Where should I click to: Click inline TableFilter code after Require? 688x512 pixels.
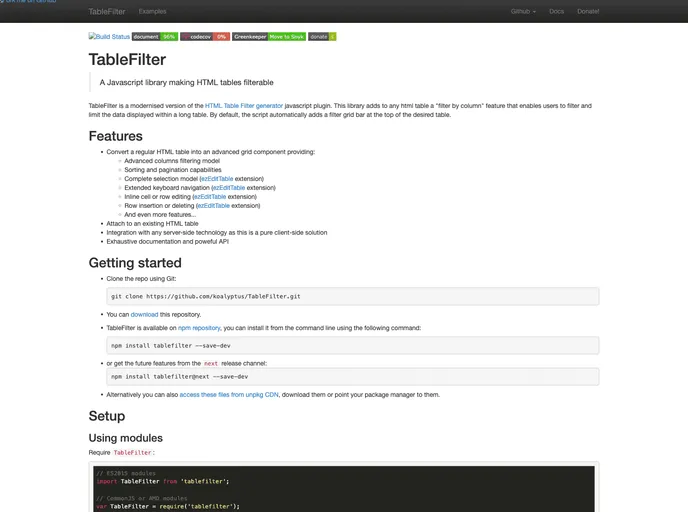coord(133,453)
